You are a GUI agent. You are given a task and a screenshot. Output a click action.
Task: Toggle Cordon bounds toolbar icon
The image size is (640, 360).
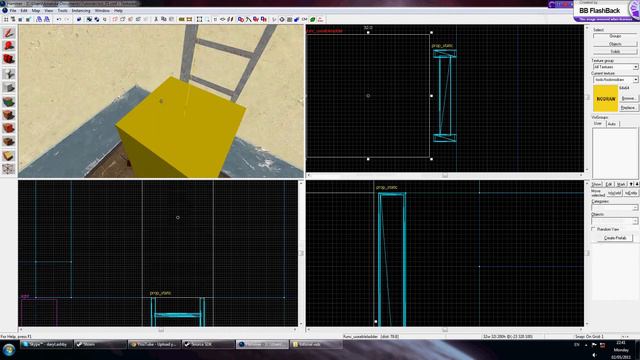182,19
